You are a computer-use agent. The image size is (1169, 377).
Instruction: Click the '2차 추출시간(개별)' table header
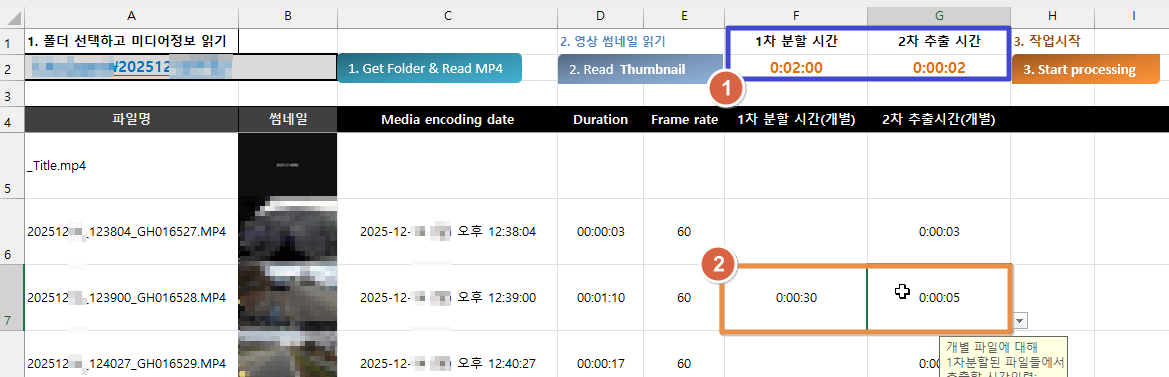[939, 119]
